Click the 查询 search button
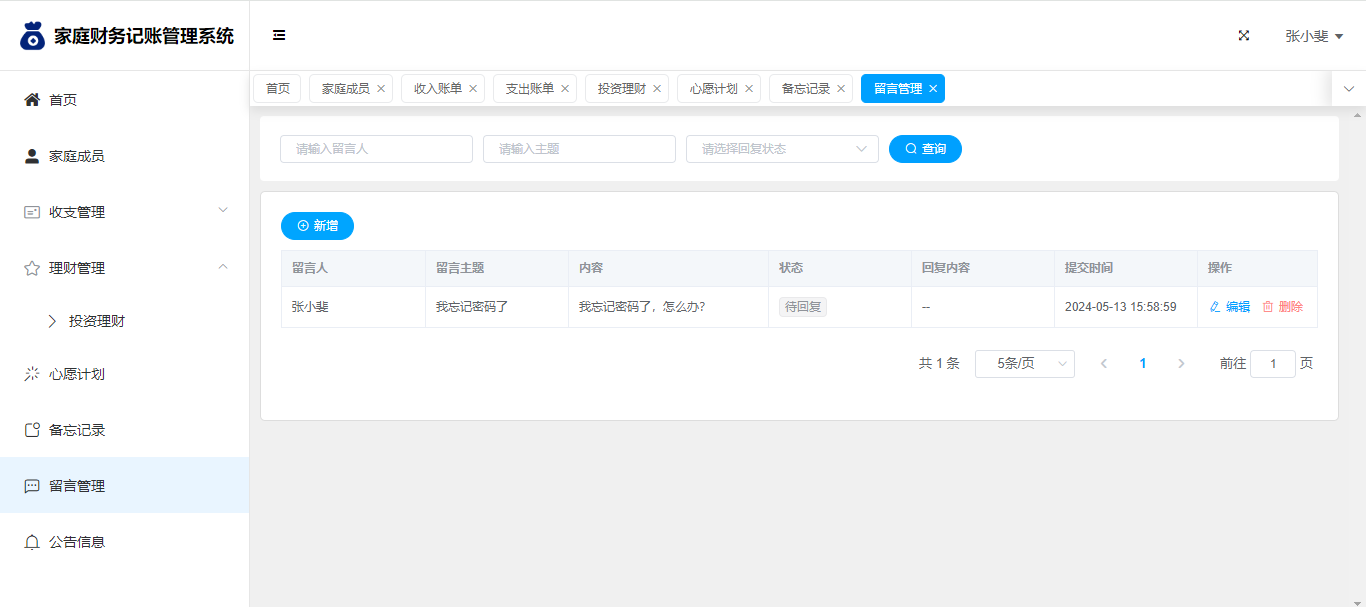 (x=925, y=149)
